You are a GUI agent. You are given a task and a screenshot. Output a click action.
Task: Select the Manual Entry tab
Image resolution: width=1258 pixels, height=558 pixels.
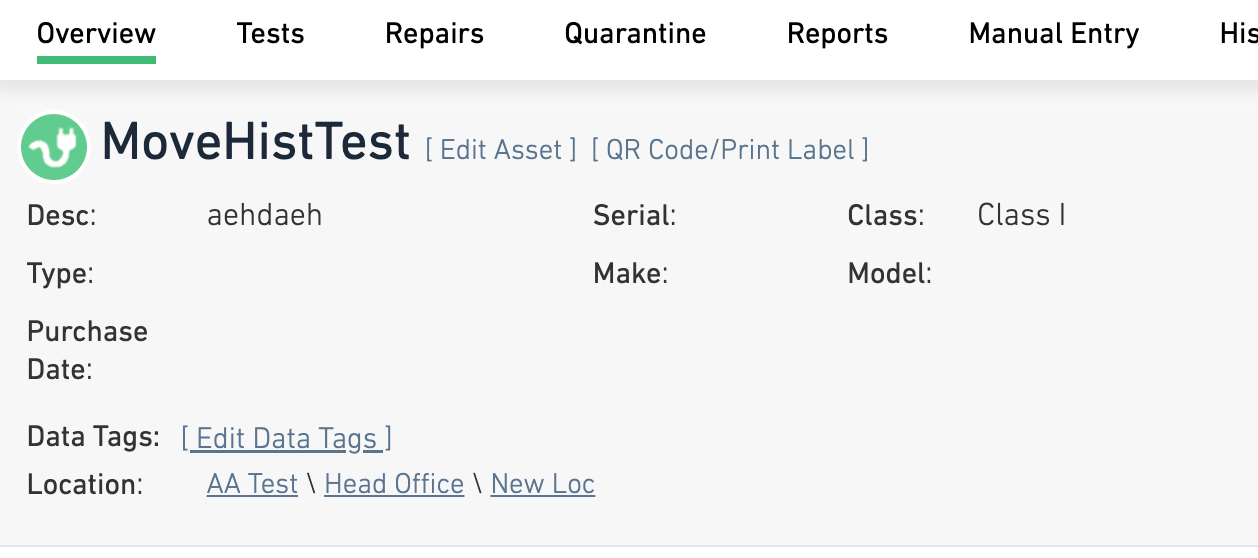(1054, 34)
